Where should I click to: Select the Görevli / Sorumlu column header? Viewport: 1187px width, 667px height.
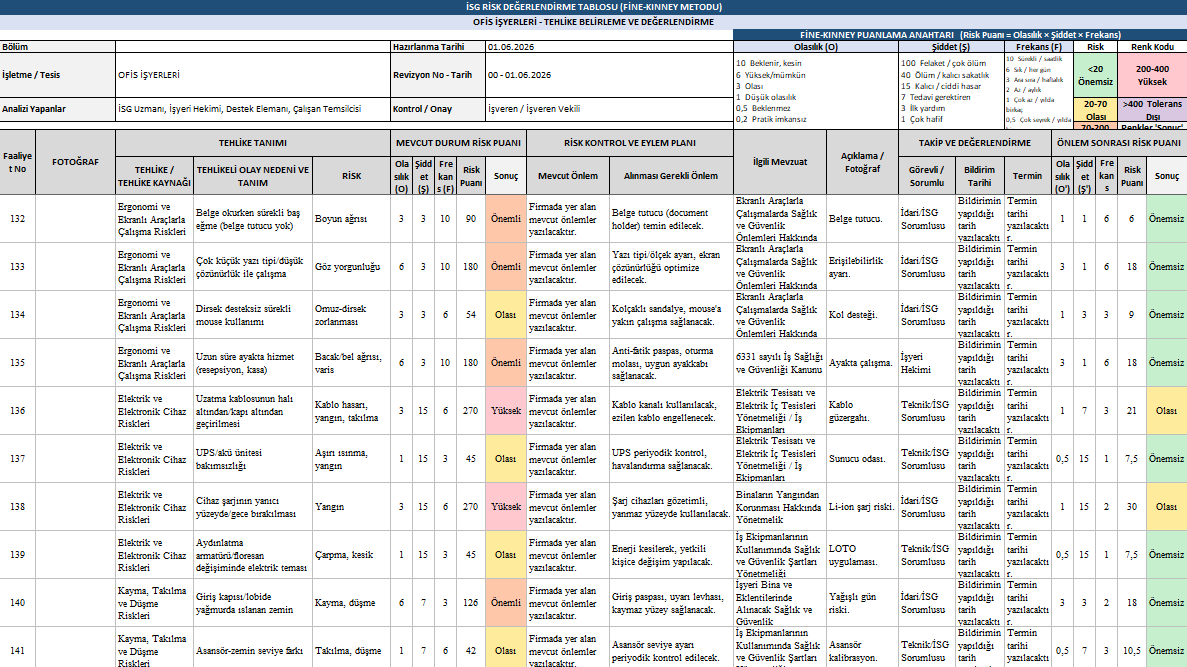927,176
